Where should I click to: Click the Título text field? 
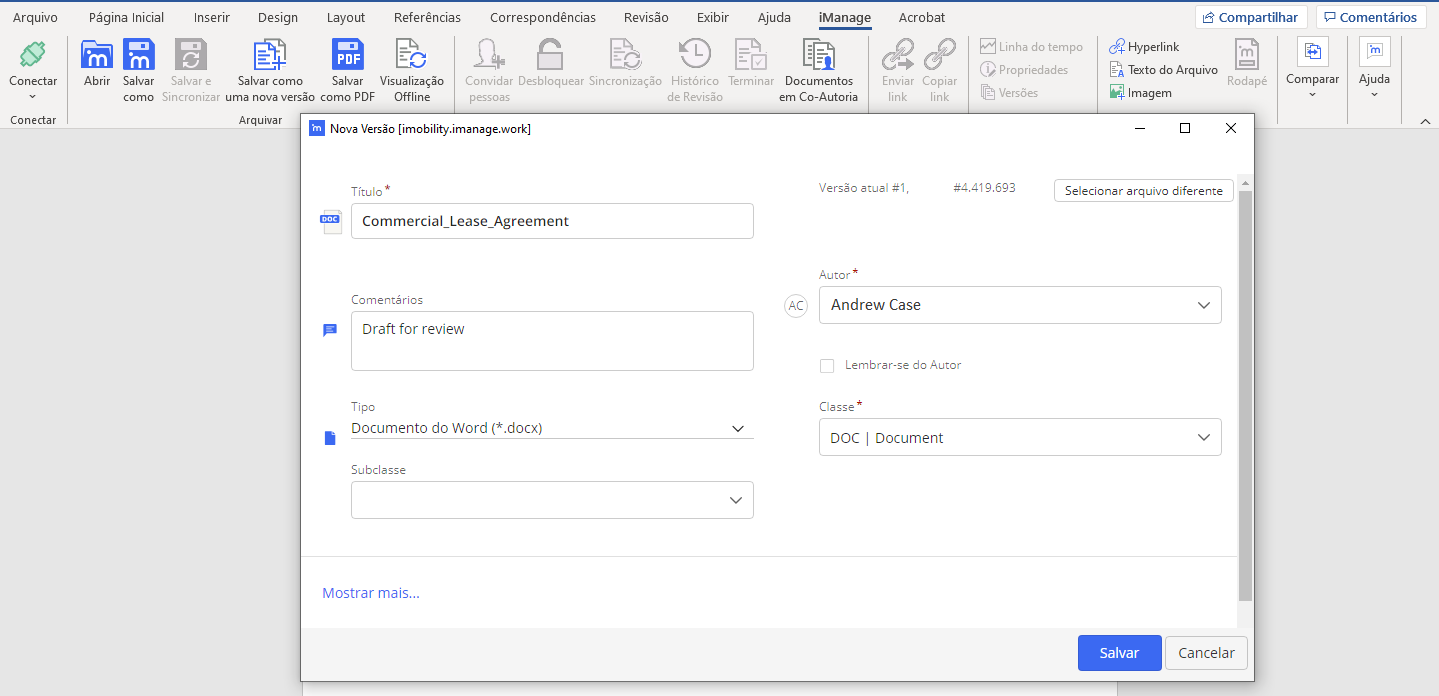pyautogui.click(x=551, y=221)
